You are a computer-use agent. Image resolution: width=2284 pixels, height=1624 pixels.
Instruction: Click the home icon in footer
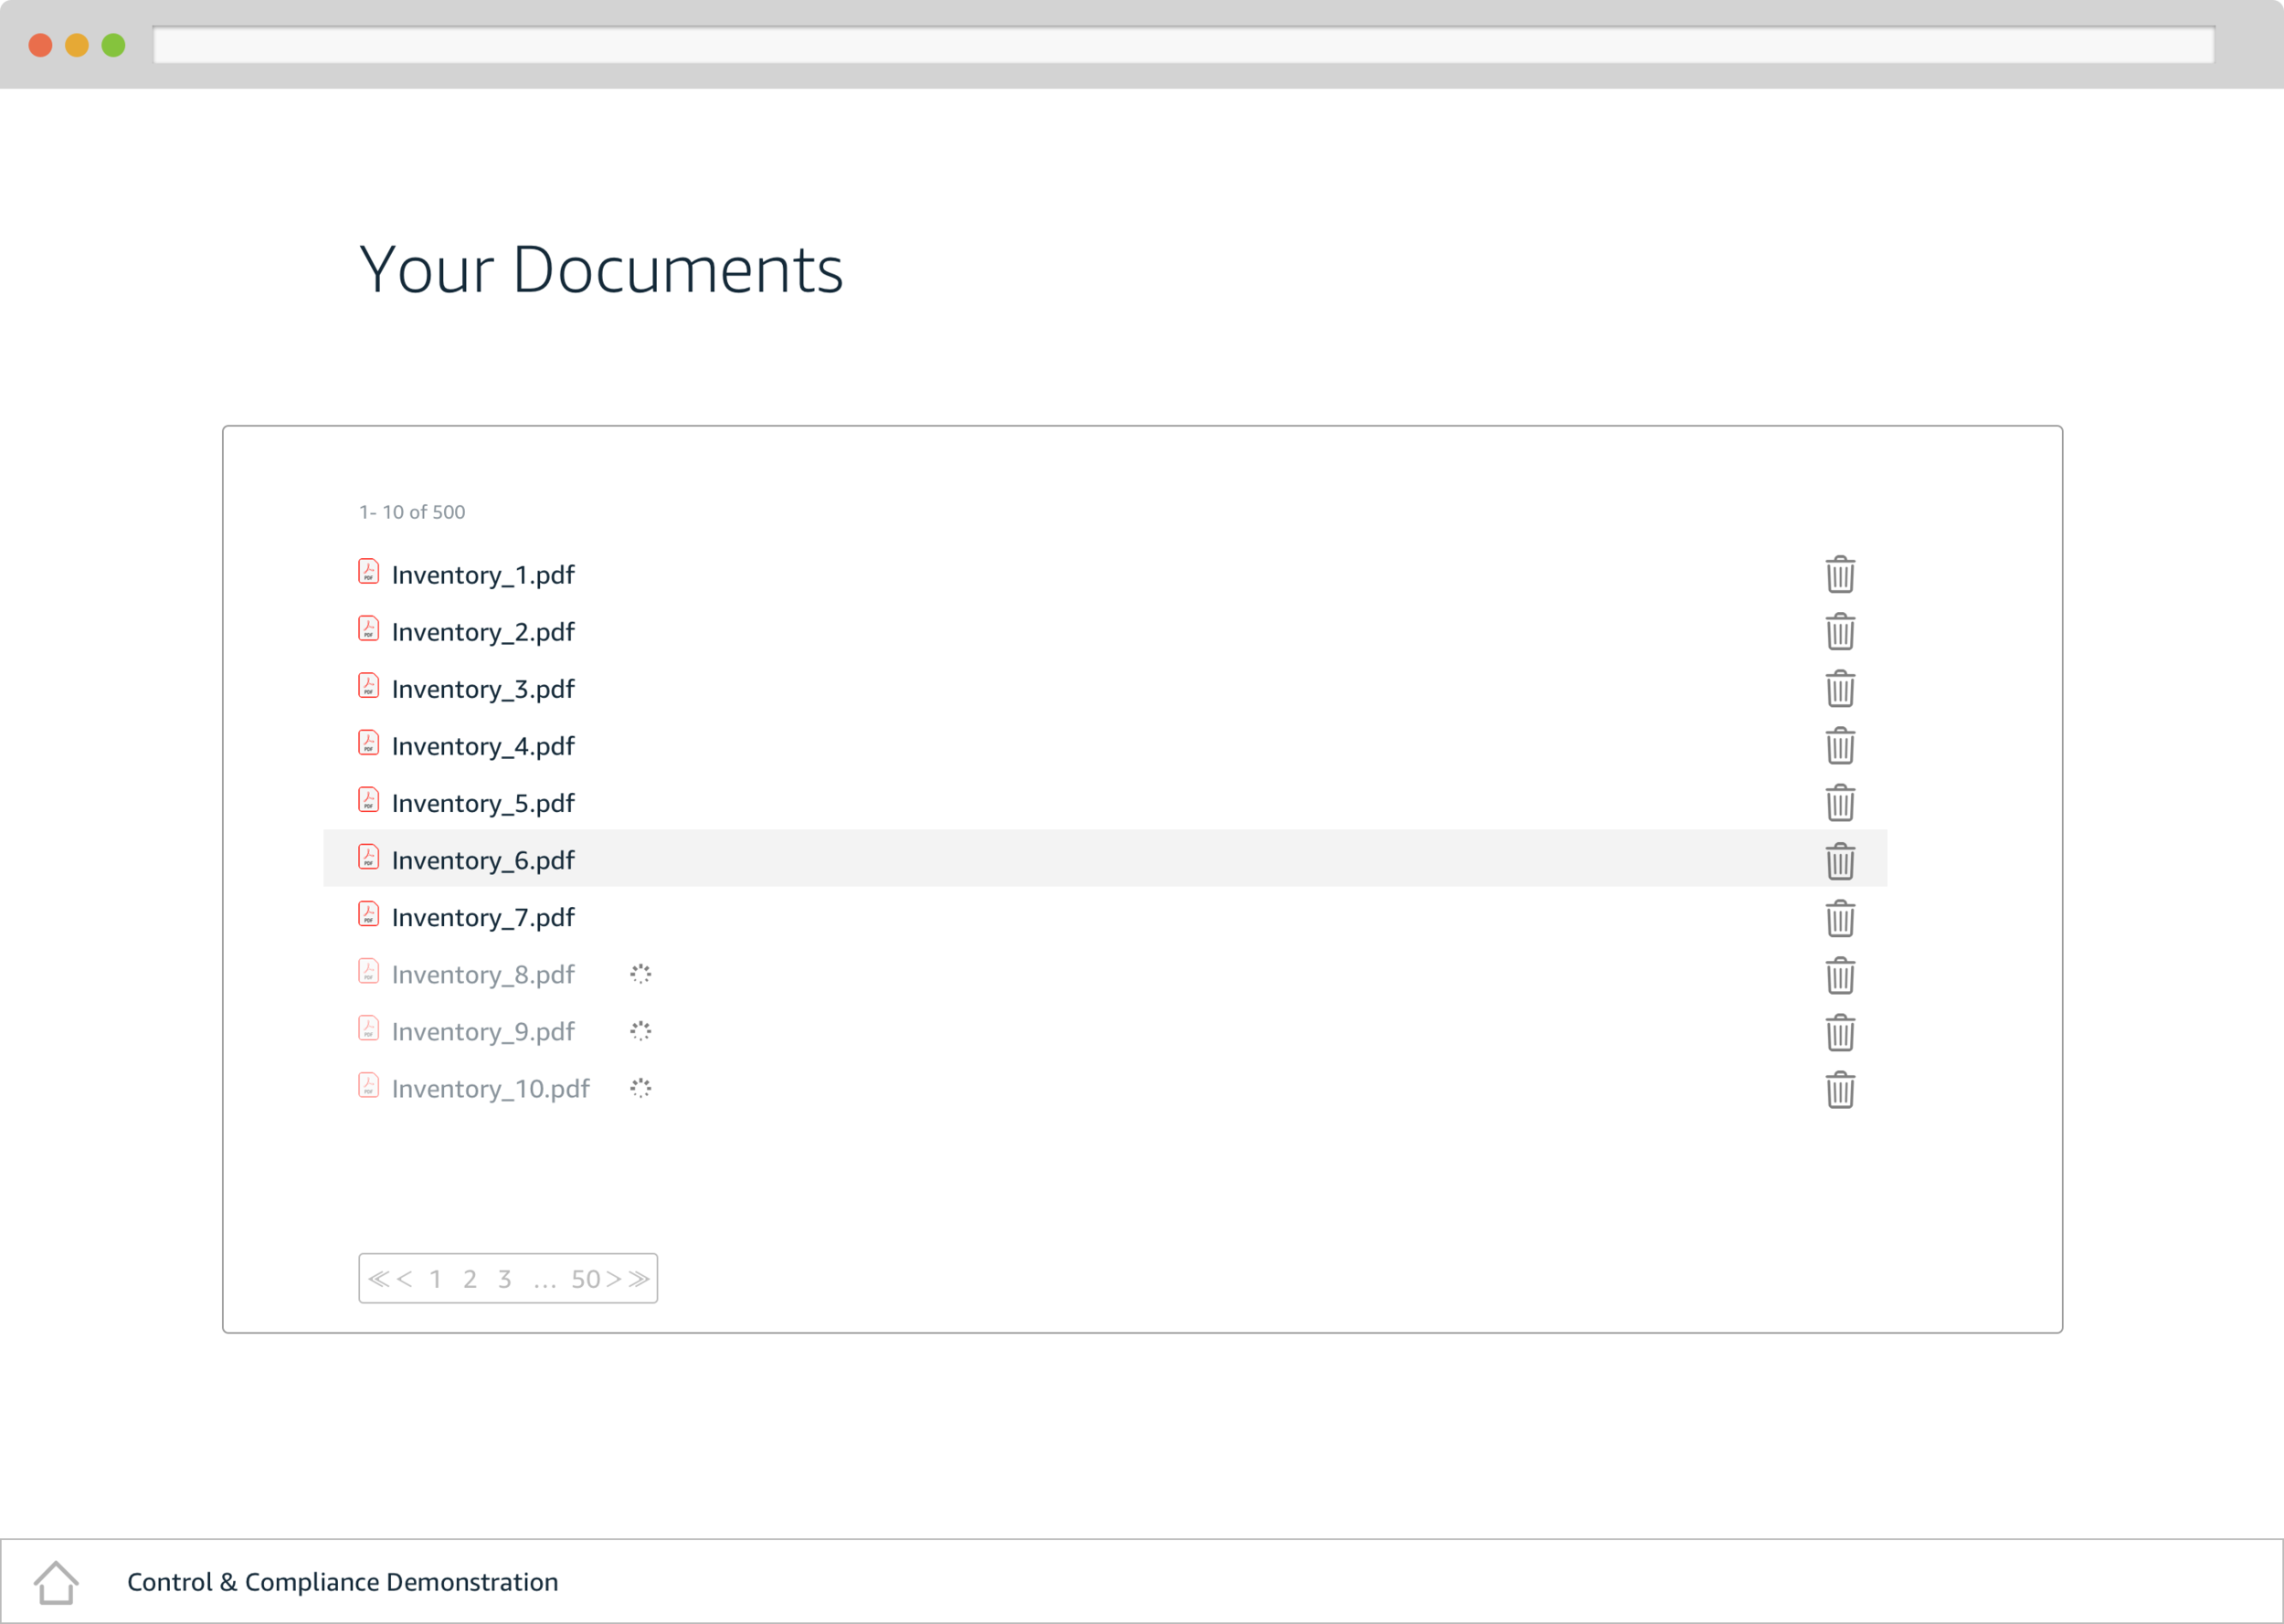pos(56,1582)
